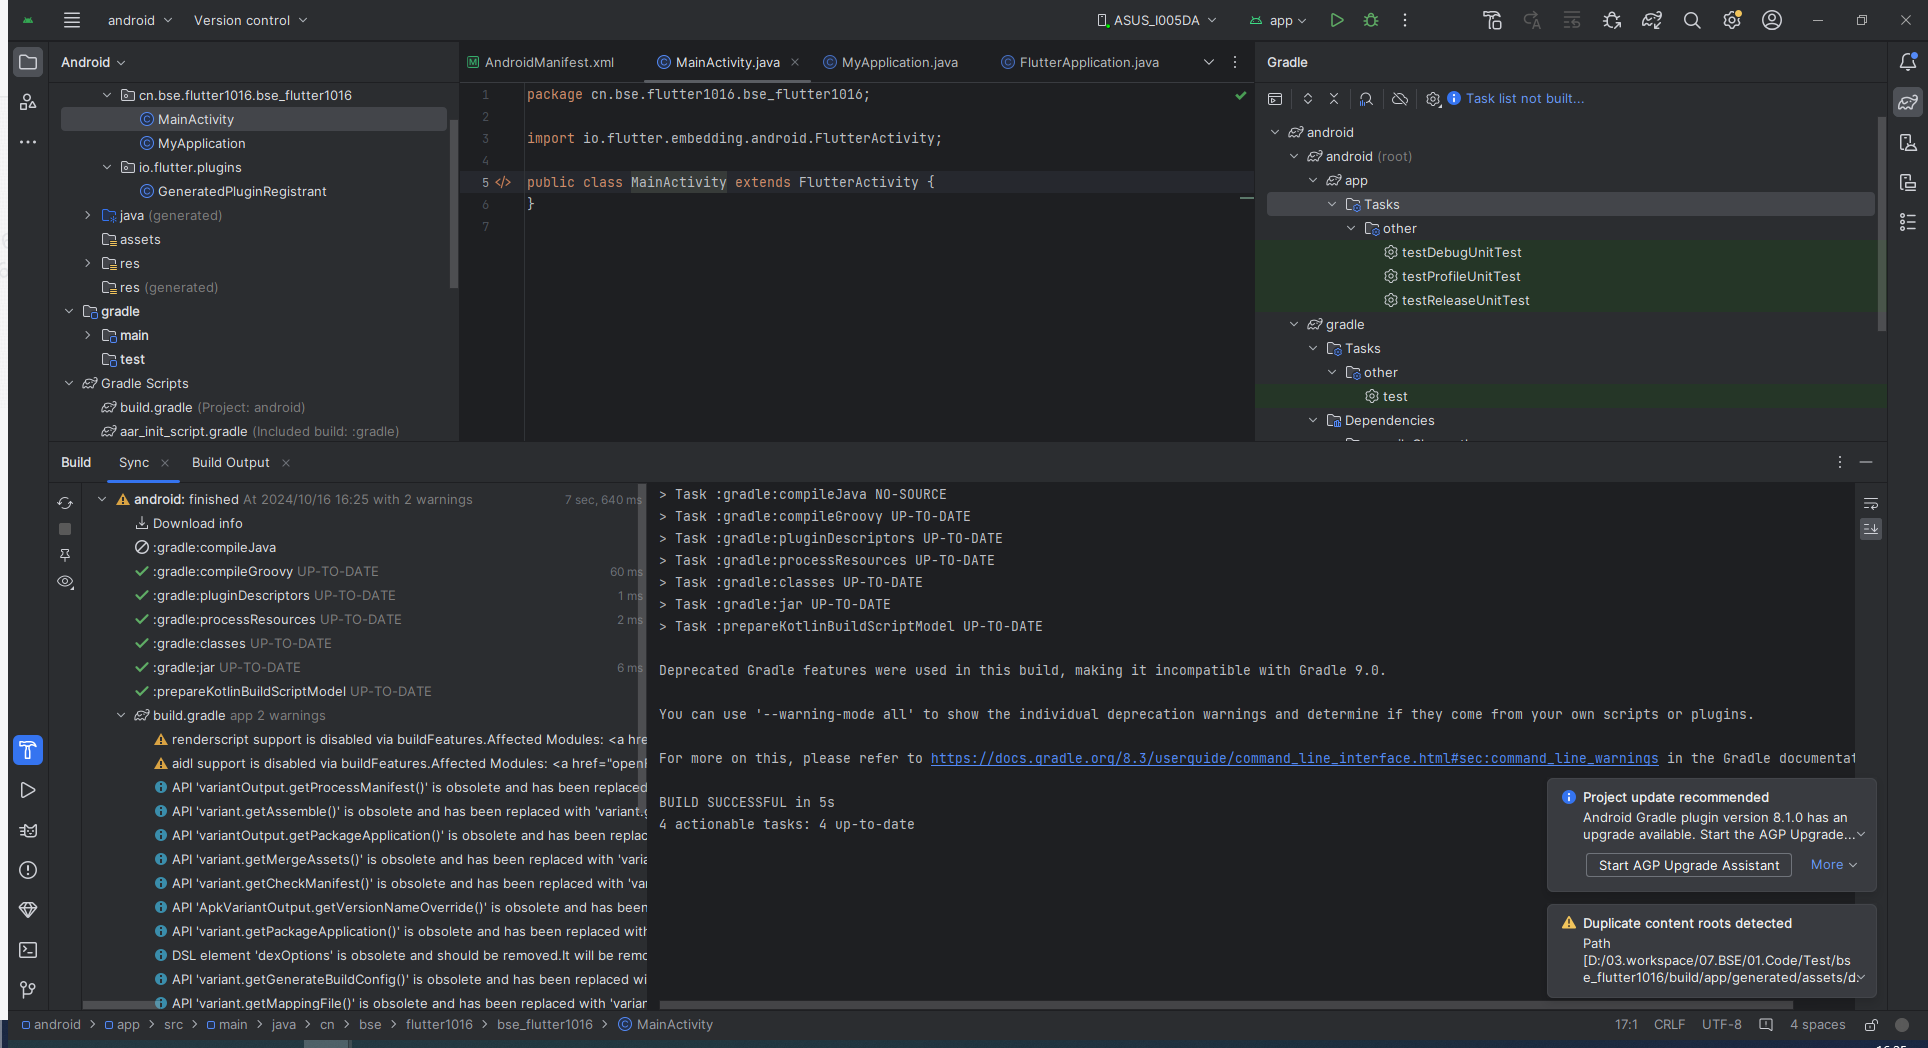This screenshot has width=1928, height=1048.
Task: Select testDebugUnitTest Gradle task
Action: click(x=1461, y=252)
